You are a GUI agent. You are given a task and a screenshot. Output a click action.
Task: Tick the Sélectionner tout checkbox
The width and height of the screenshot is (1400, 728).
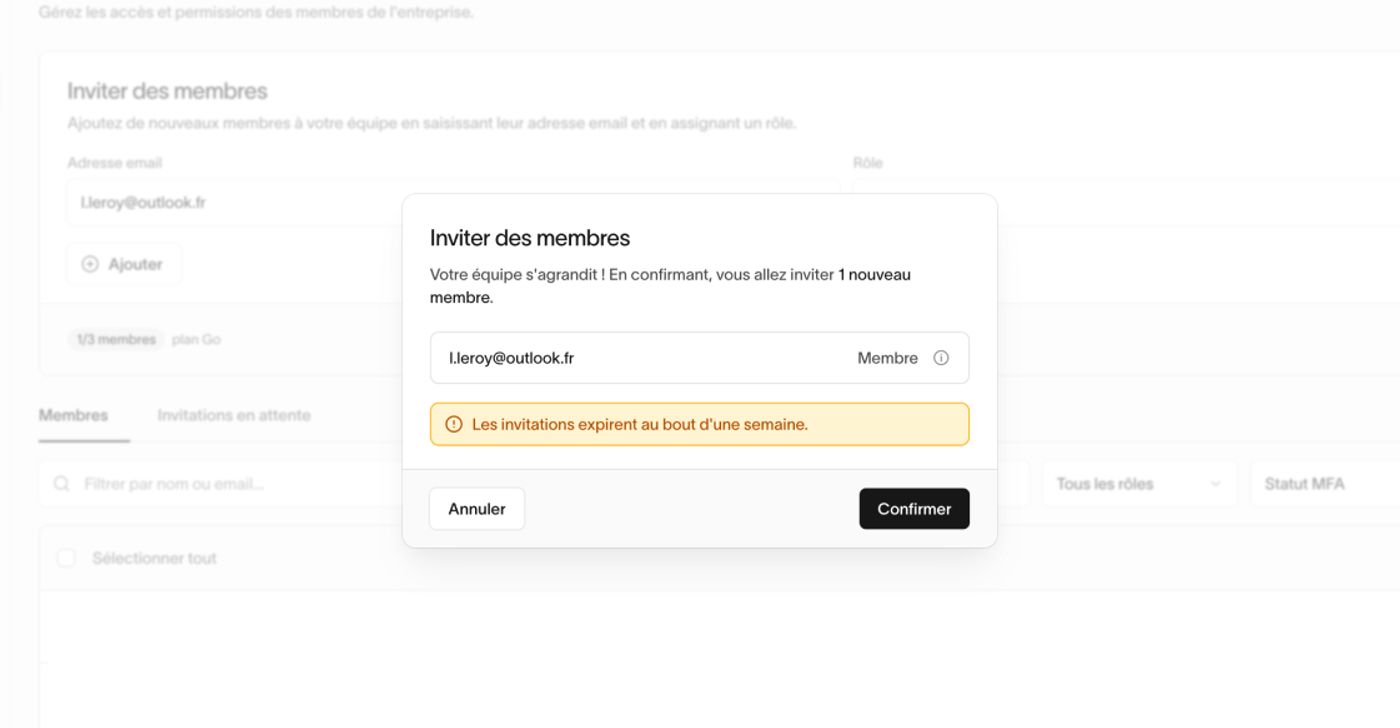66,558
